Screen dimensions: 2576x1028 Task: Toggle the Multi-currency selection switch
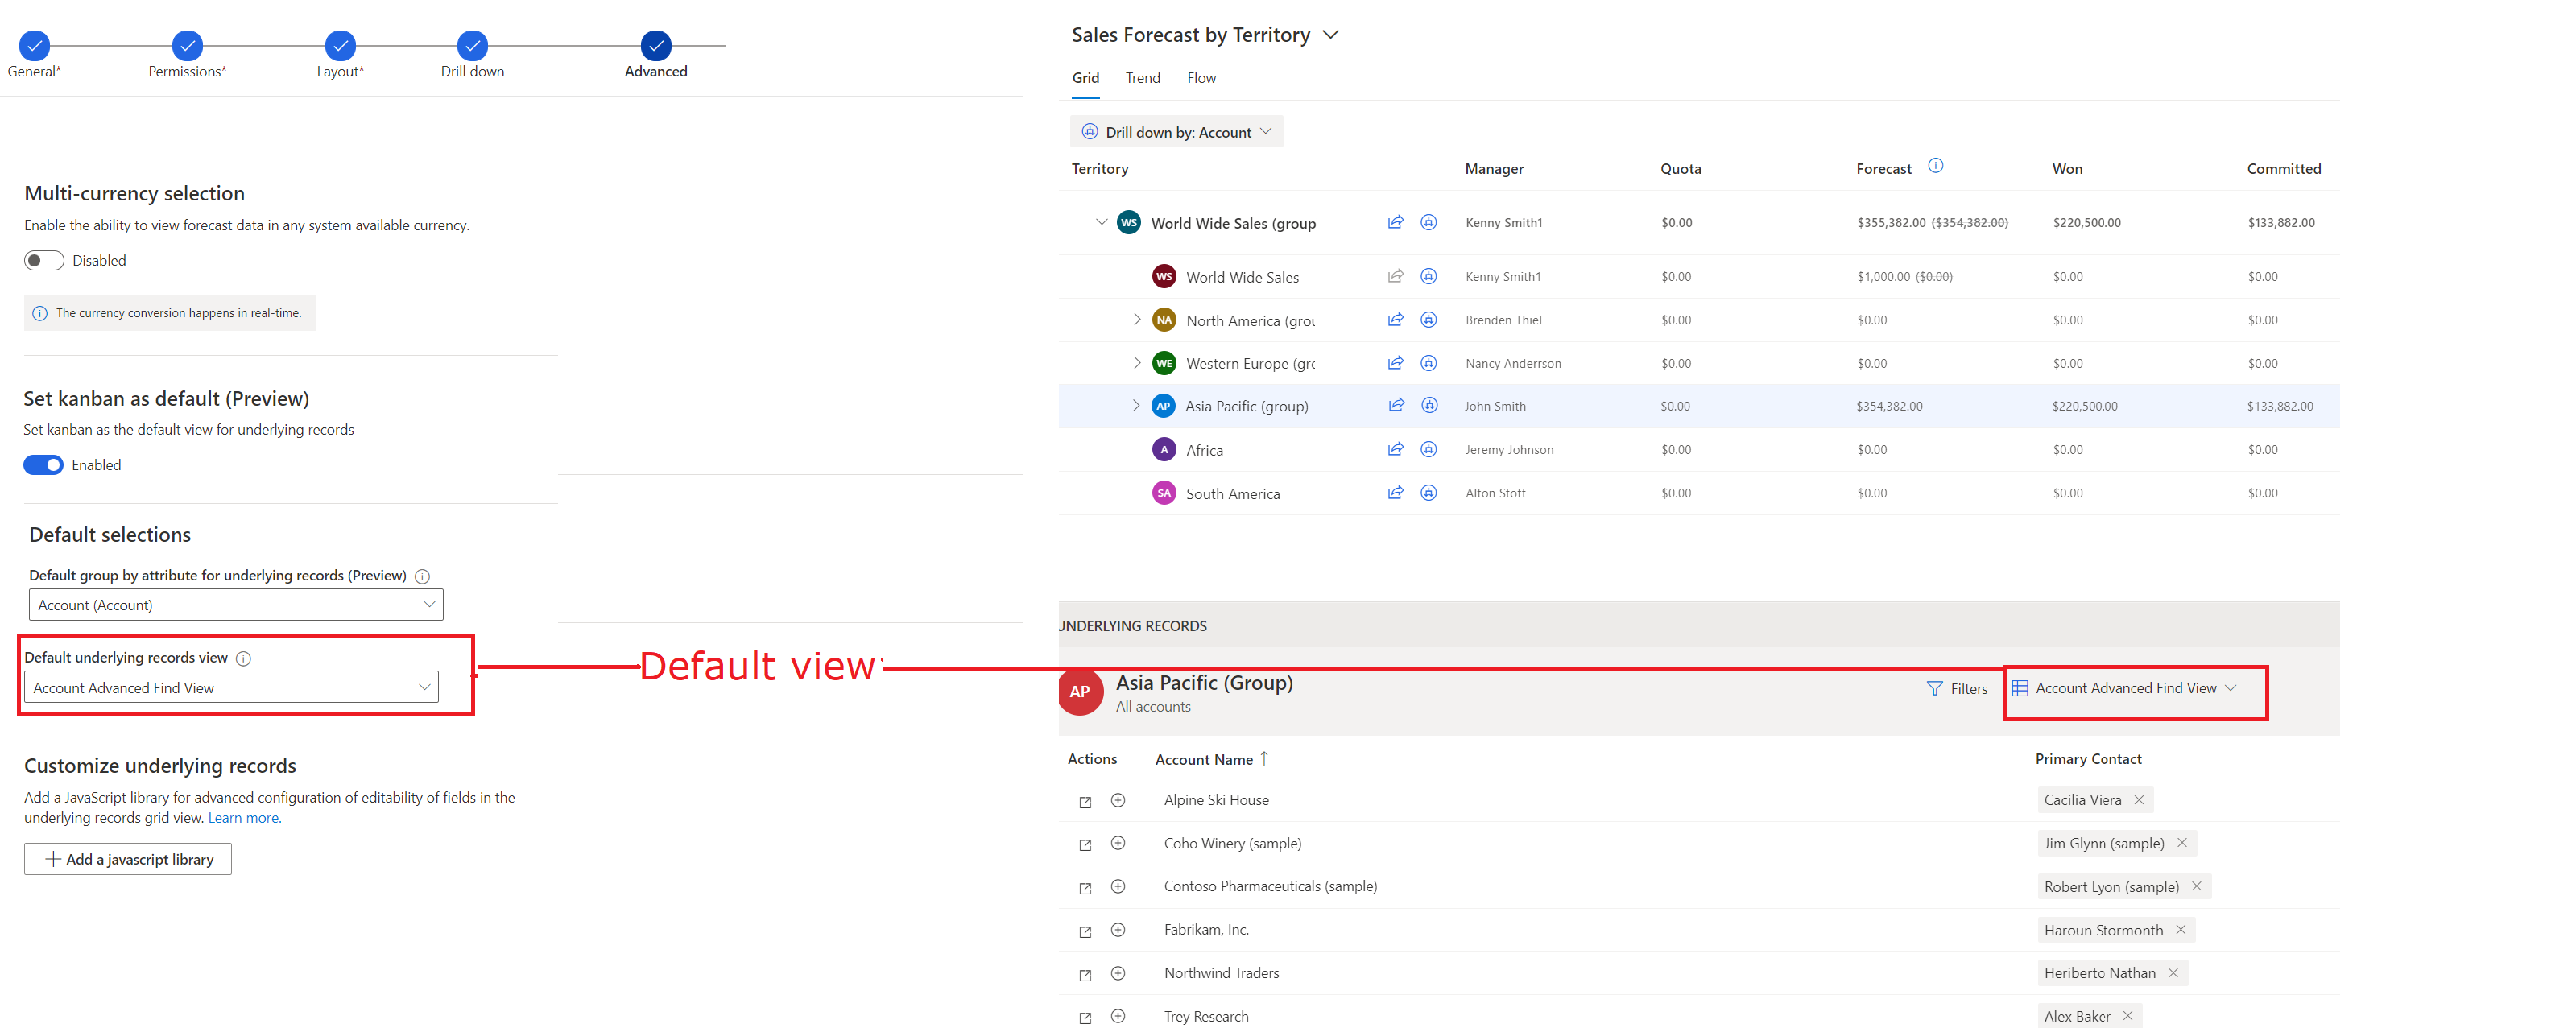[43, 259]
